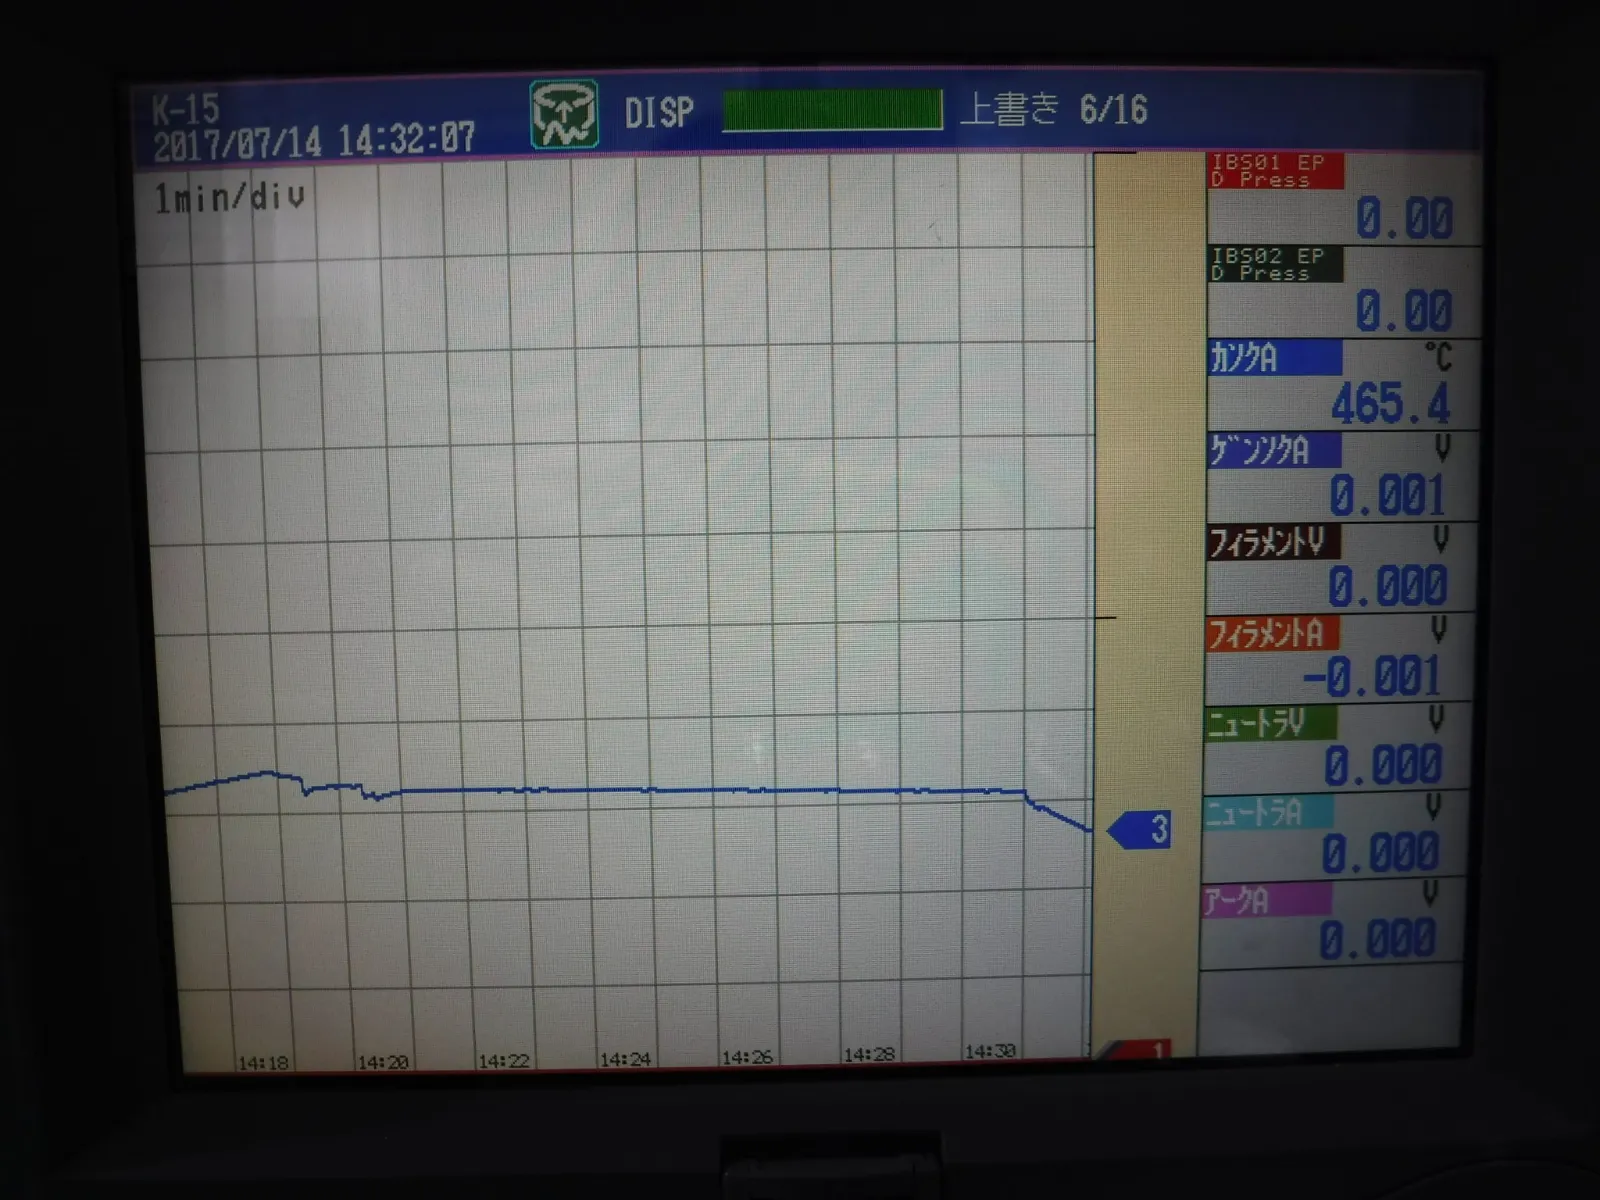1600x1200 pixels.
Task: Select the green ニュートラV channel label
Action: pos(1270,723)
